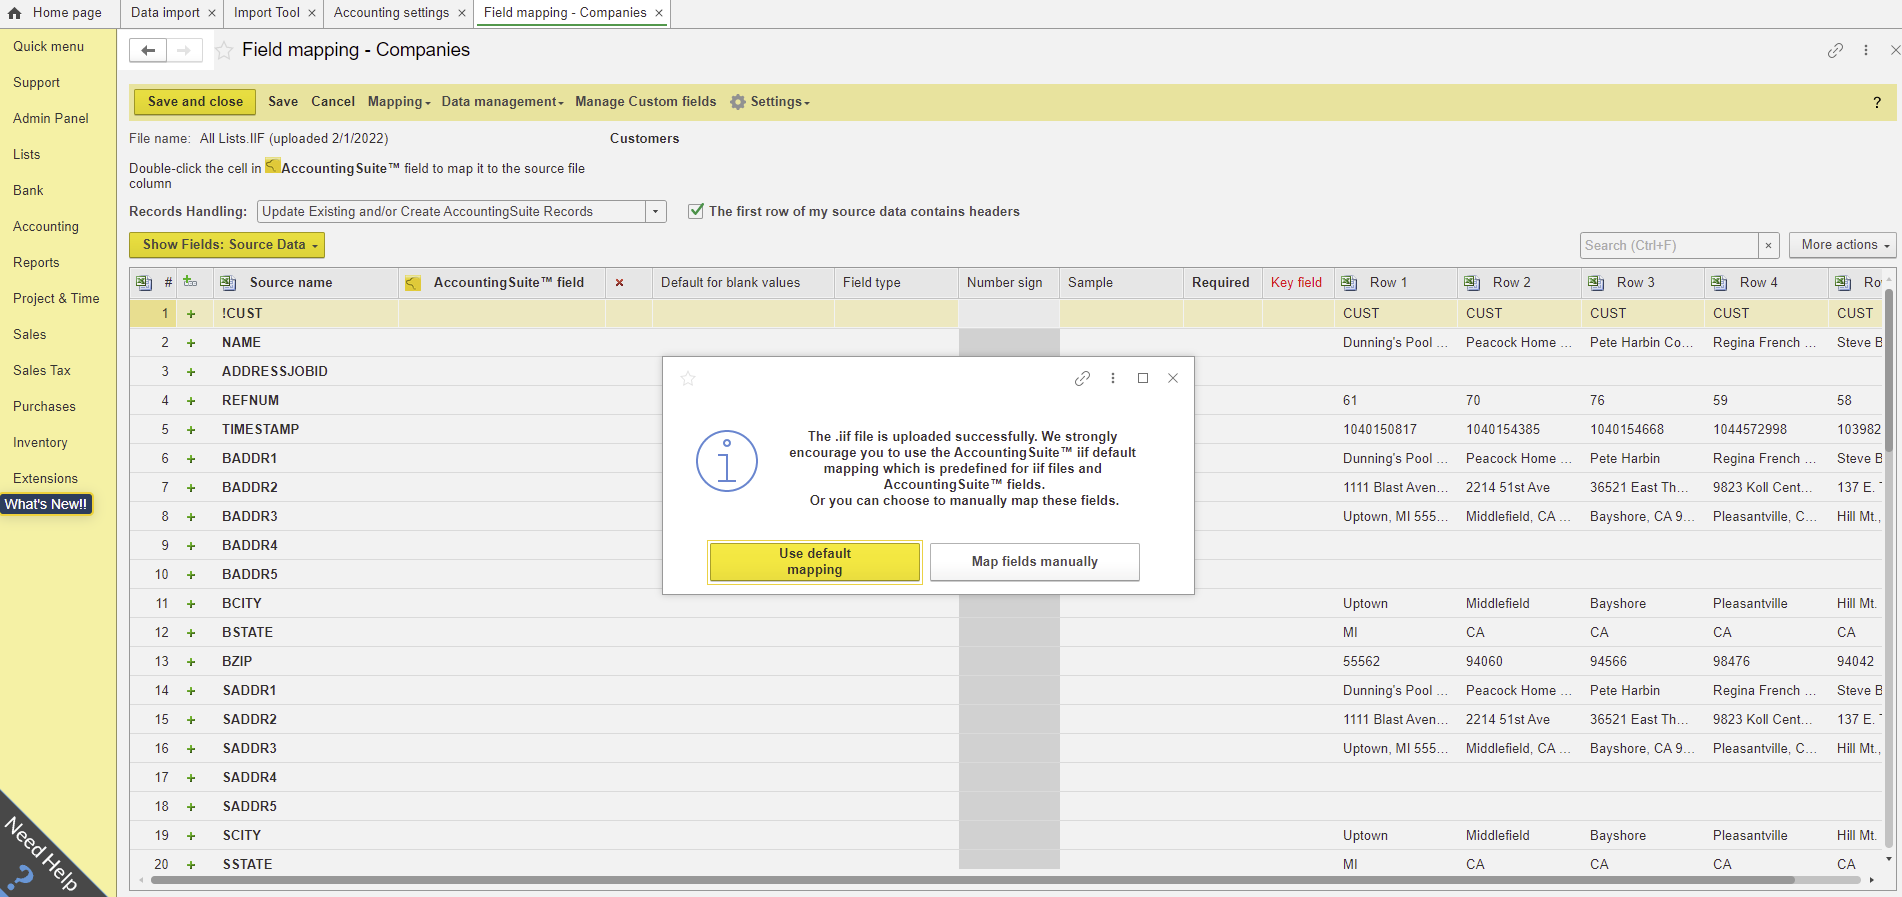The width and height of the screenshot is (1902, 897).
Task: Copy dialog link using chain icon
Action: point(1082,378)
